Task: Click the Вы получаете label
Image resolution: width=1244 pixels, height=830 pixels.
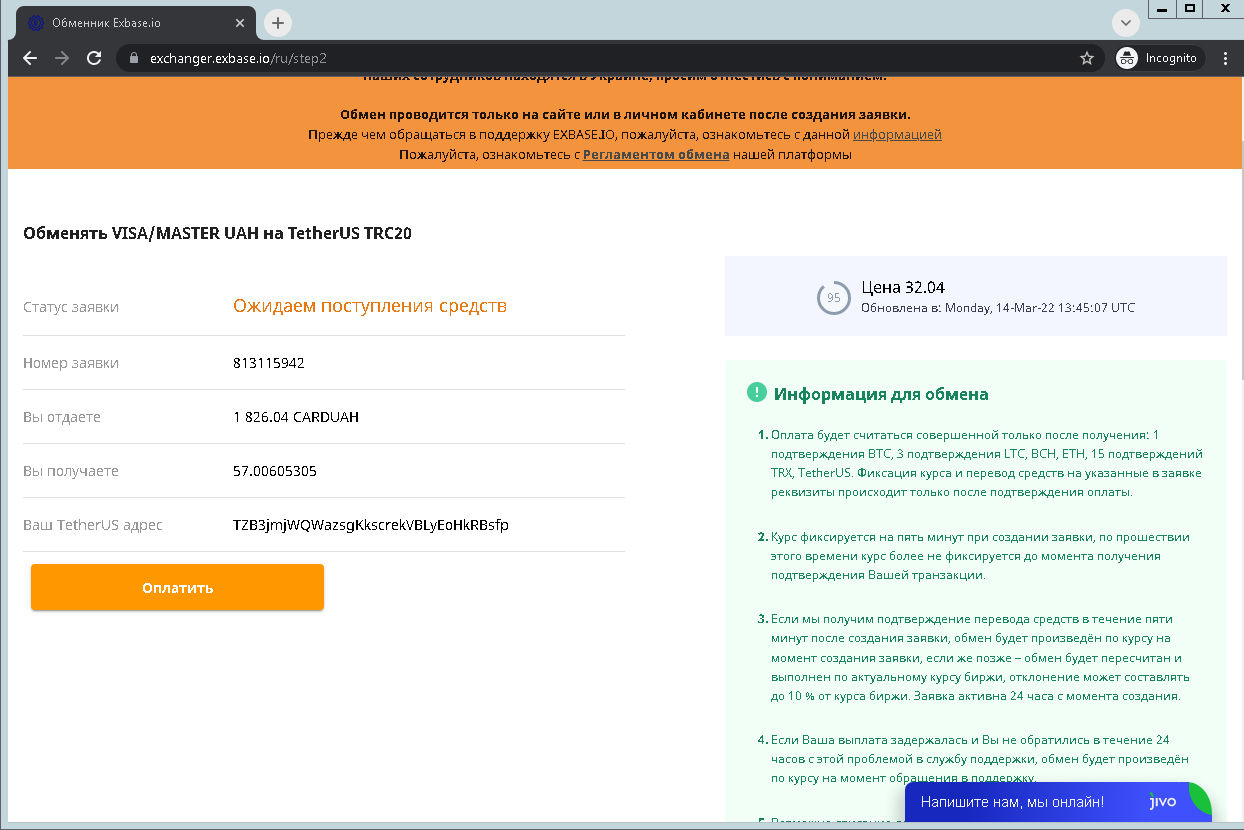Action: 71,471
